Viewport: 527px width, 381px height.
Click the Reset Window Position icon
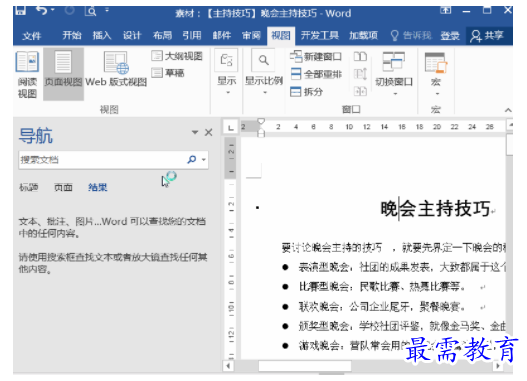tap(360, 91)
